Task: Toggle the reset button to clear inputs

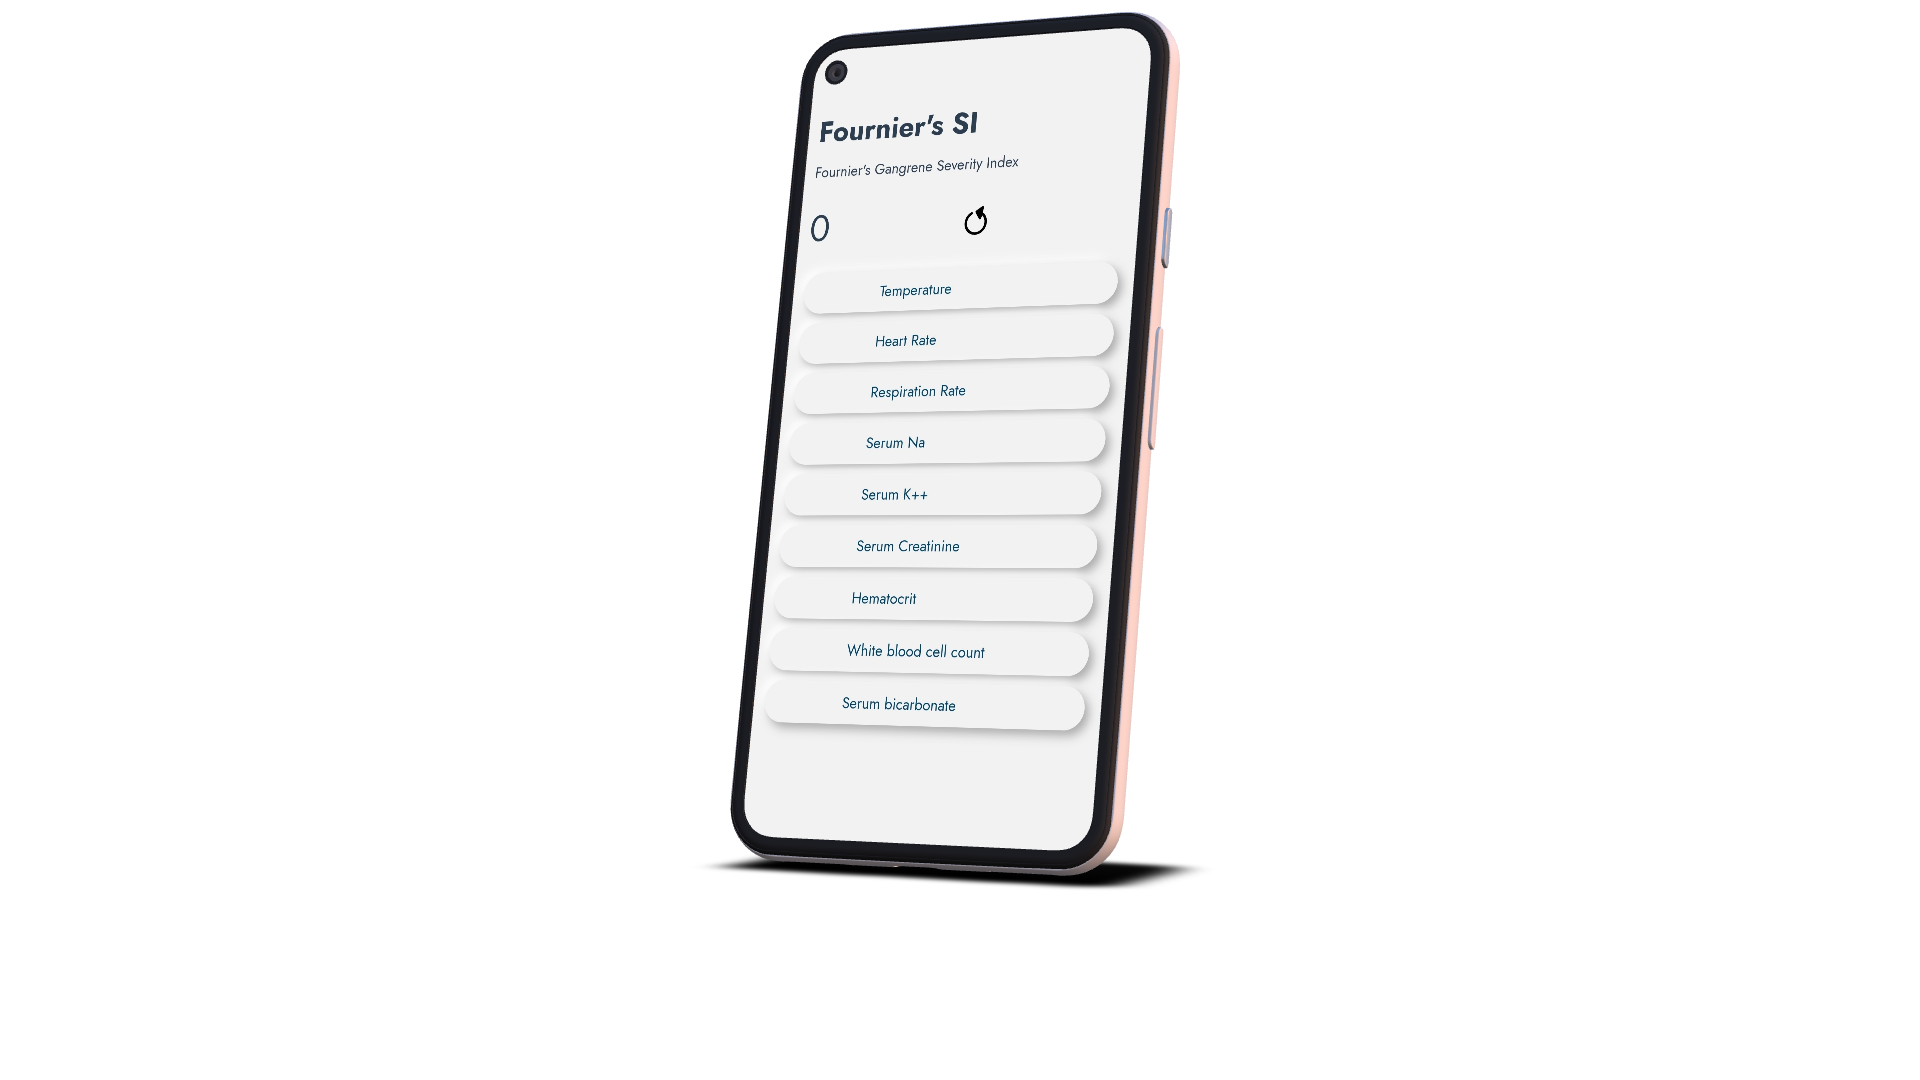Action: (975, 220)
